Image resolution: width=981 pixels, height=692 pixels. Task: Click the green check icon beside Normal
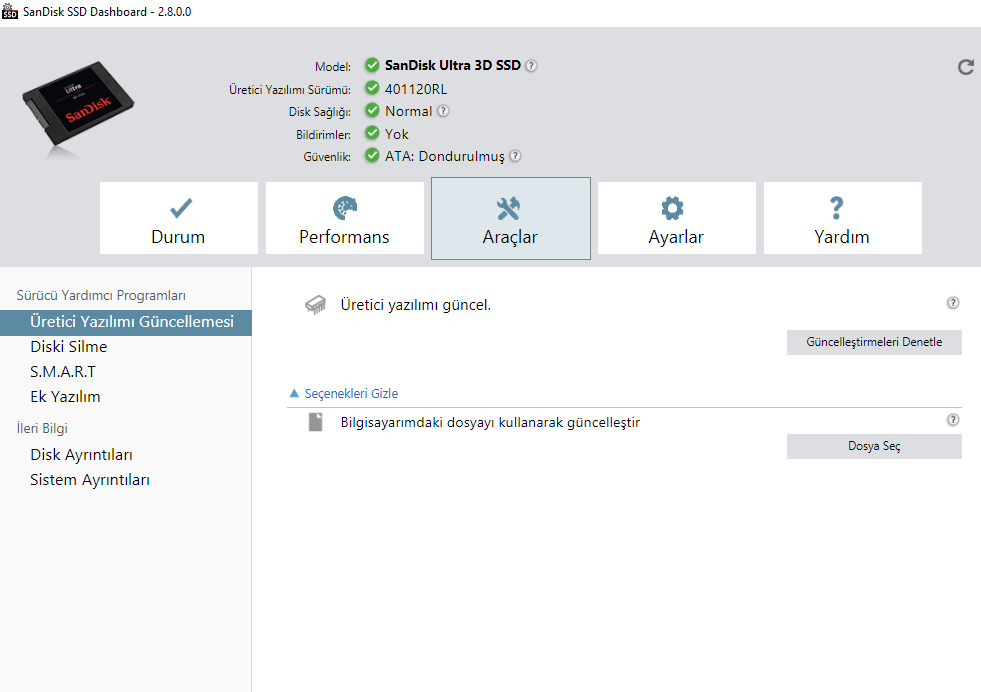pos(372,110)
